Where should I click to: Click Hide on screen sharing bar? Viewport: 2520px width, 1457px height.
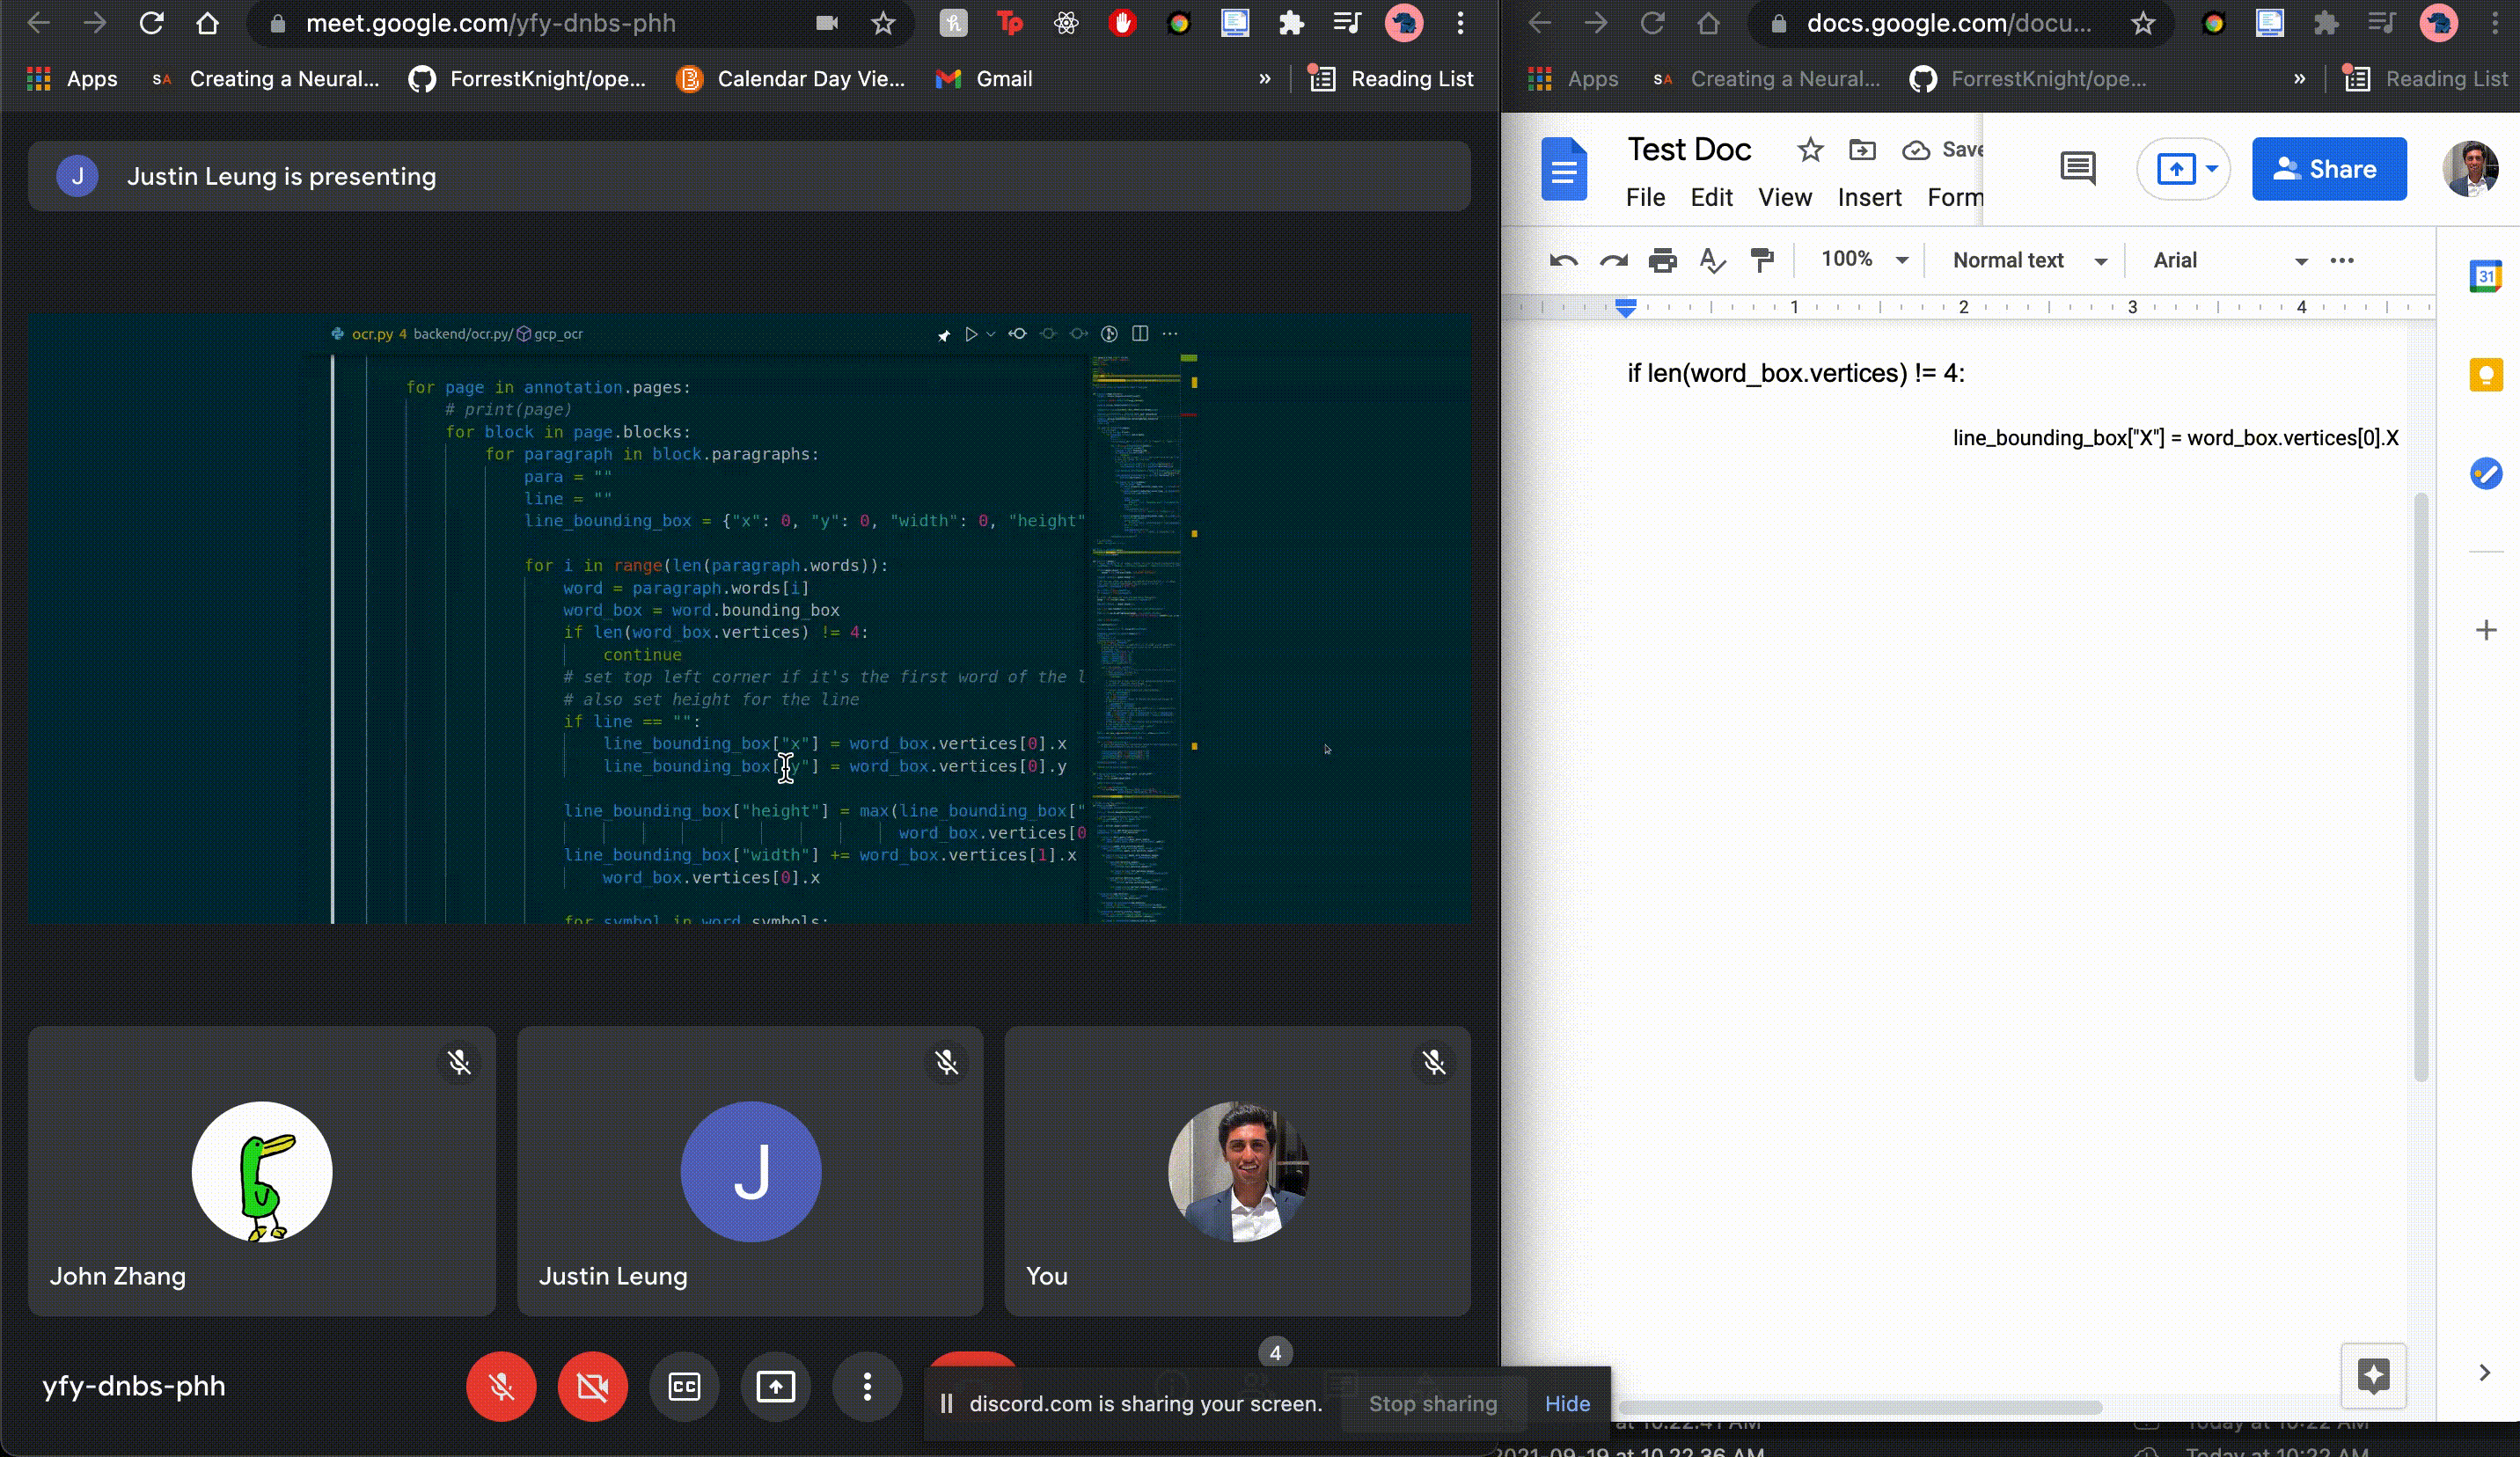1566,1403
